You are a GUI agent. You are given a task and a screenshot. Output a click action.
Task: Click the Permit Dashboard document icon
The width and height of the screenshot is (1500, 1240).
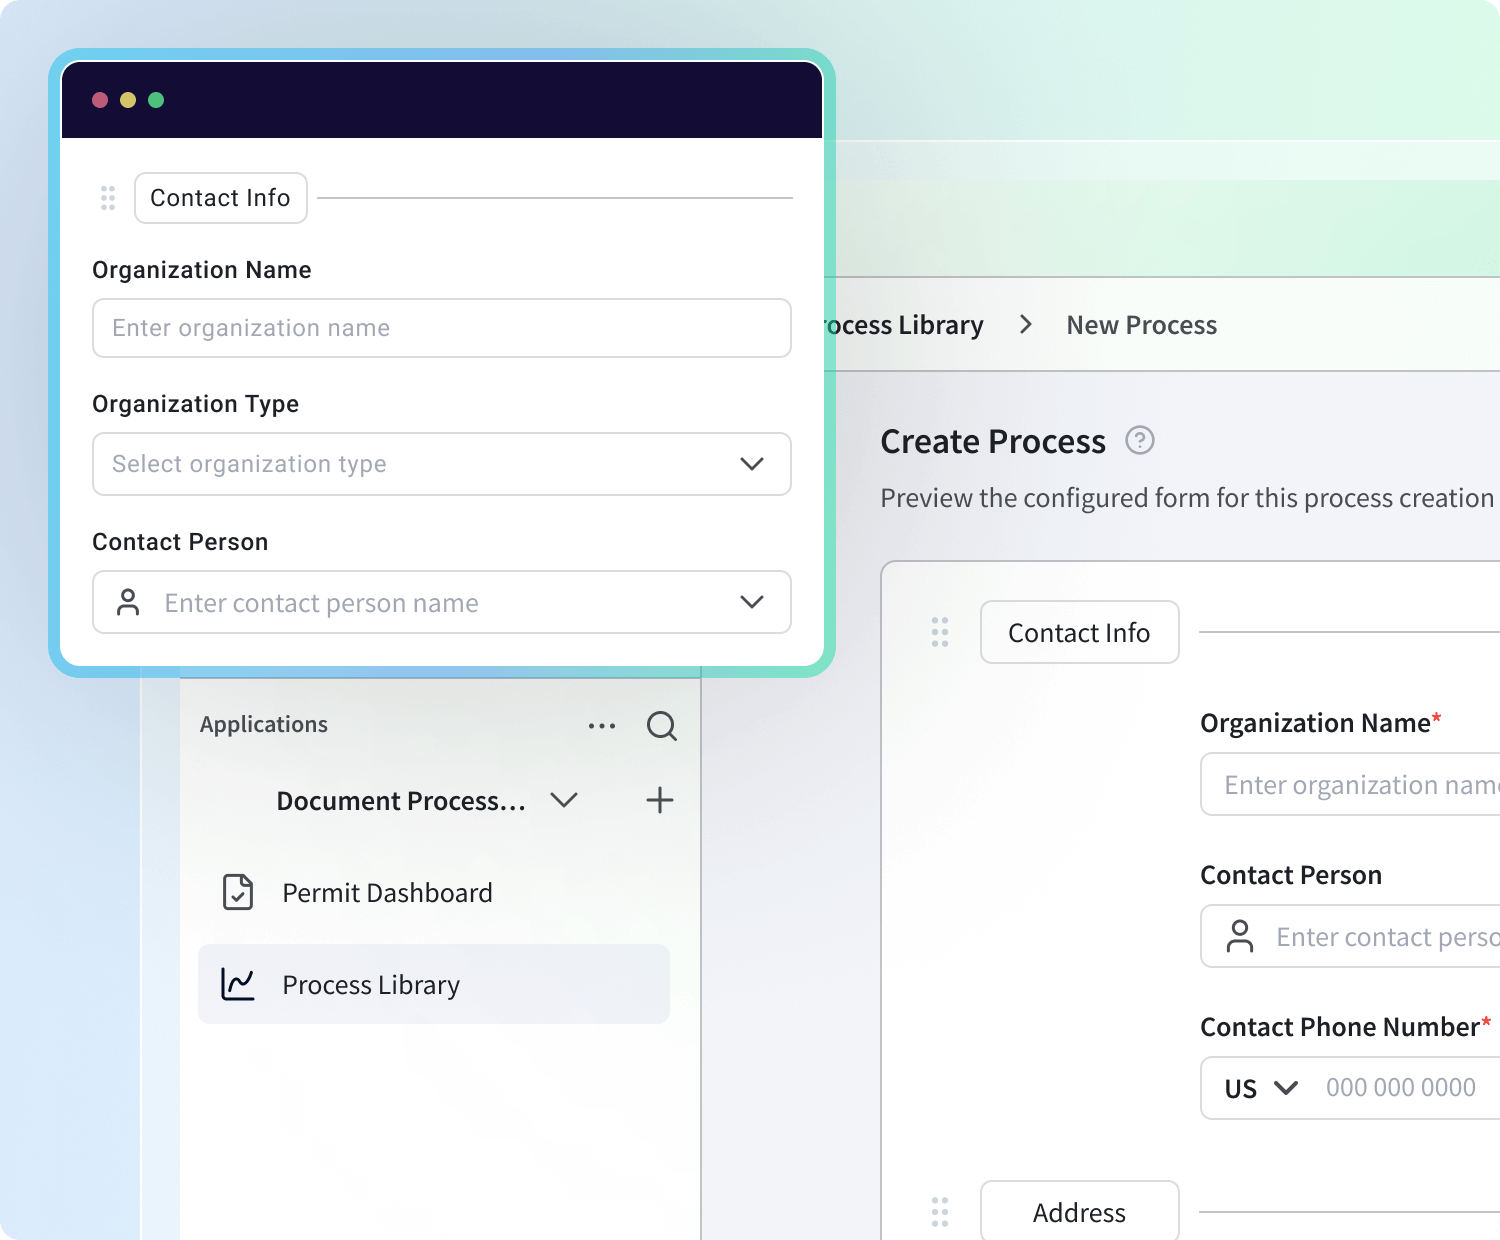pos(238,892)
